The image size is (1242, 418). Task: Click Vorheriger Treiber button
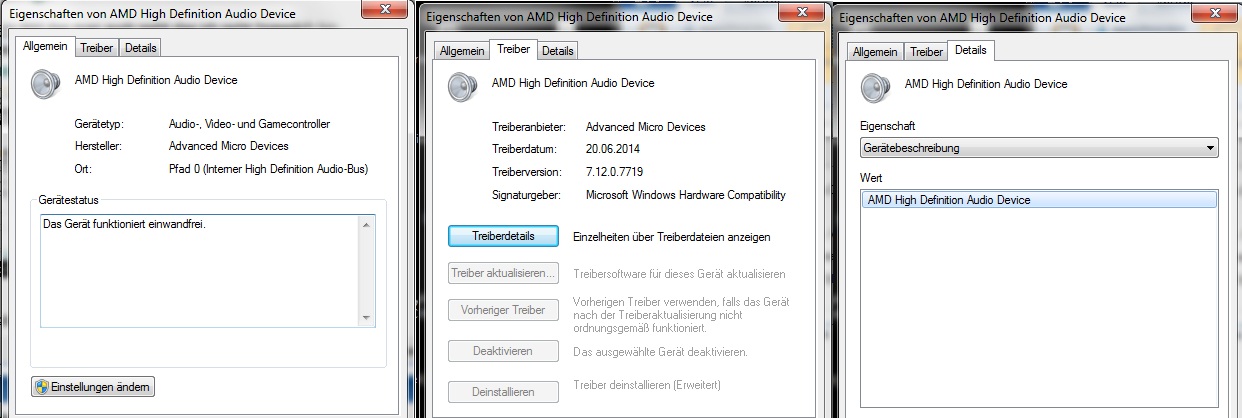[x=503, y=310]
